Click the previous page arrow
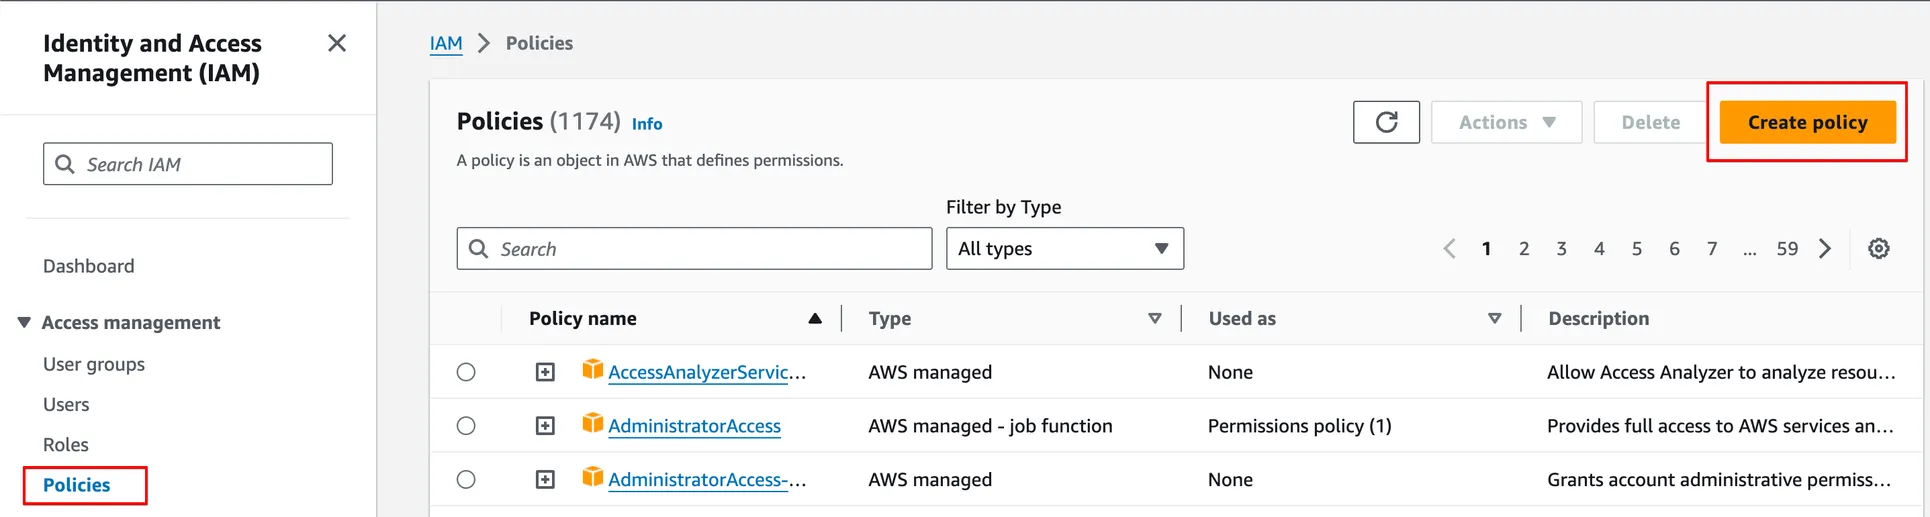 [1449, 249]
